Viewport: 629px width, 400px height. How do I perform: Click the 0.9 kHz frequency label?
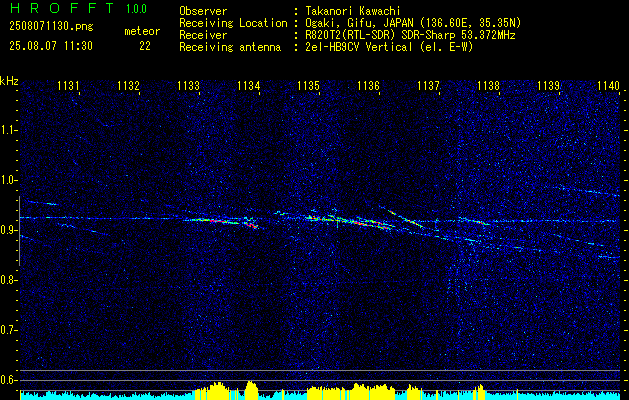[8, 230]
